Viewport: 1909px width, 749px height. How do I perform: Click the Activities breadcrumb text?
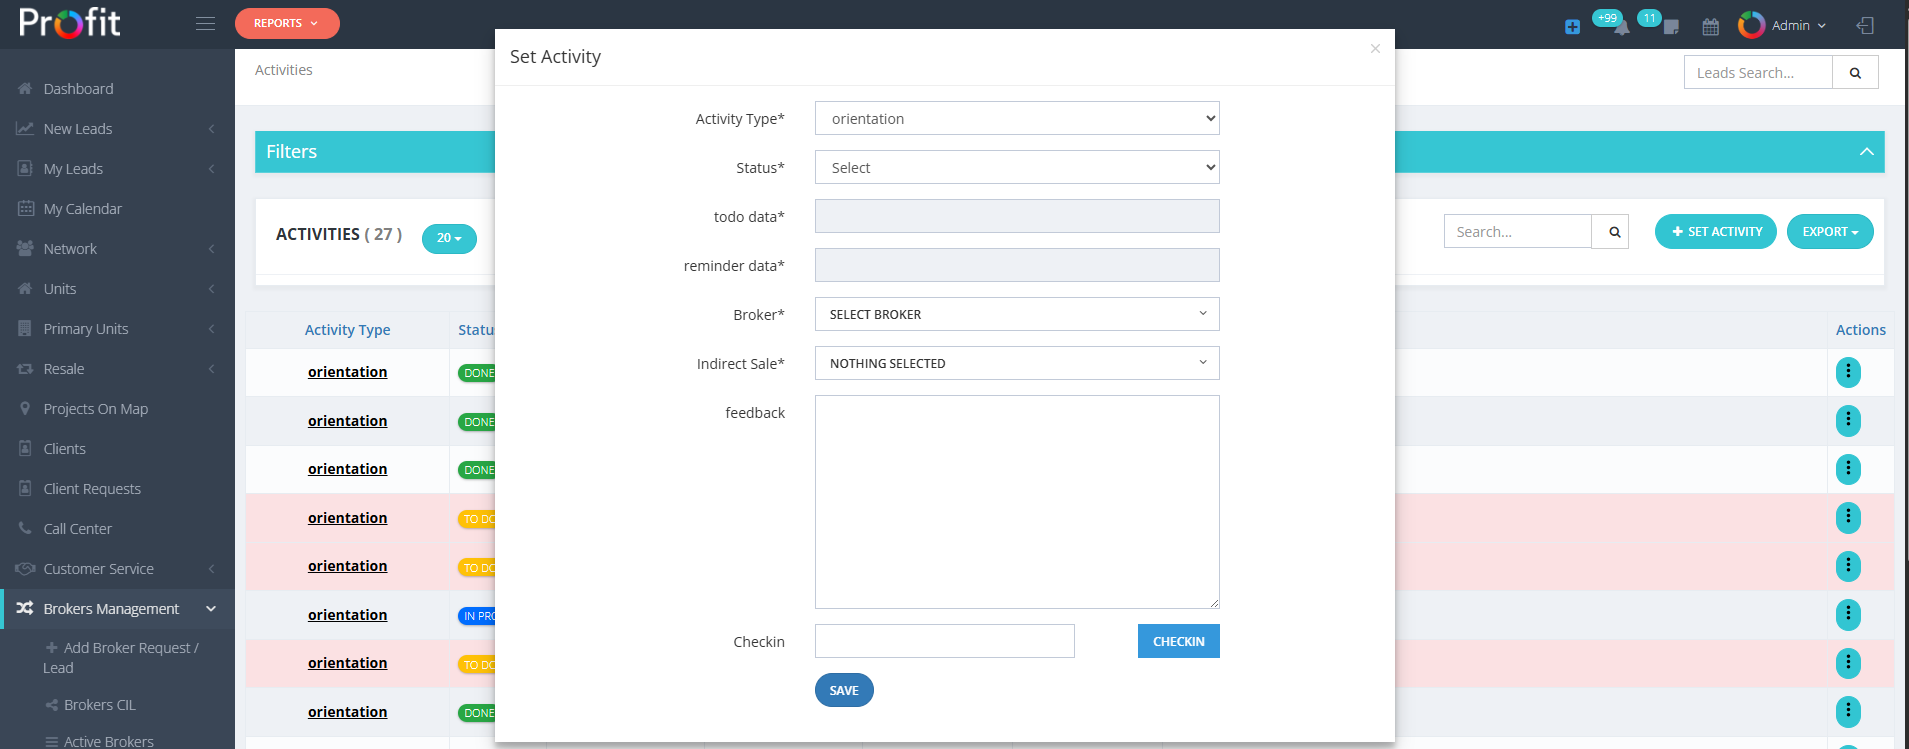pyautogui.click(x=284, y=70)
